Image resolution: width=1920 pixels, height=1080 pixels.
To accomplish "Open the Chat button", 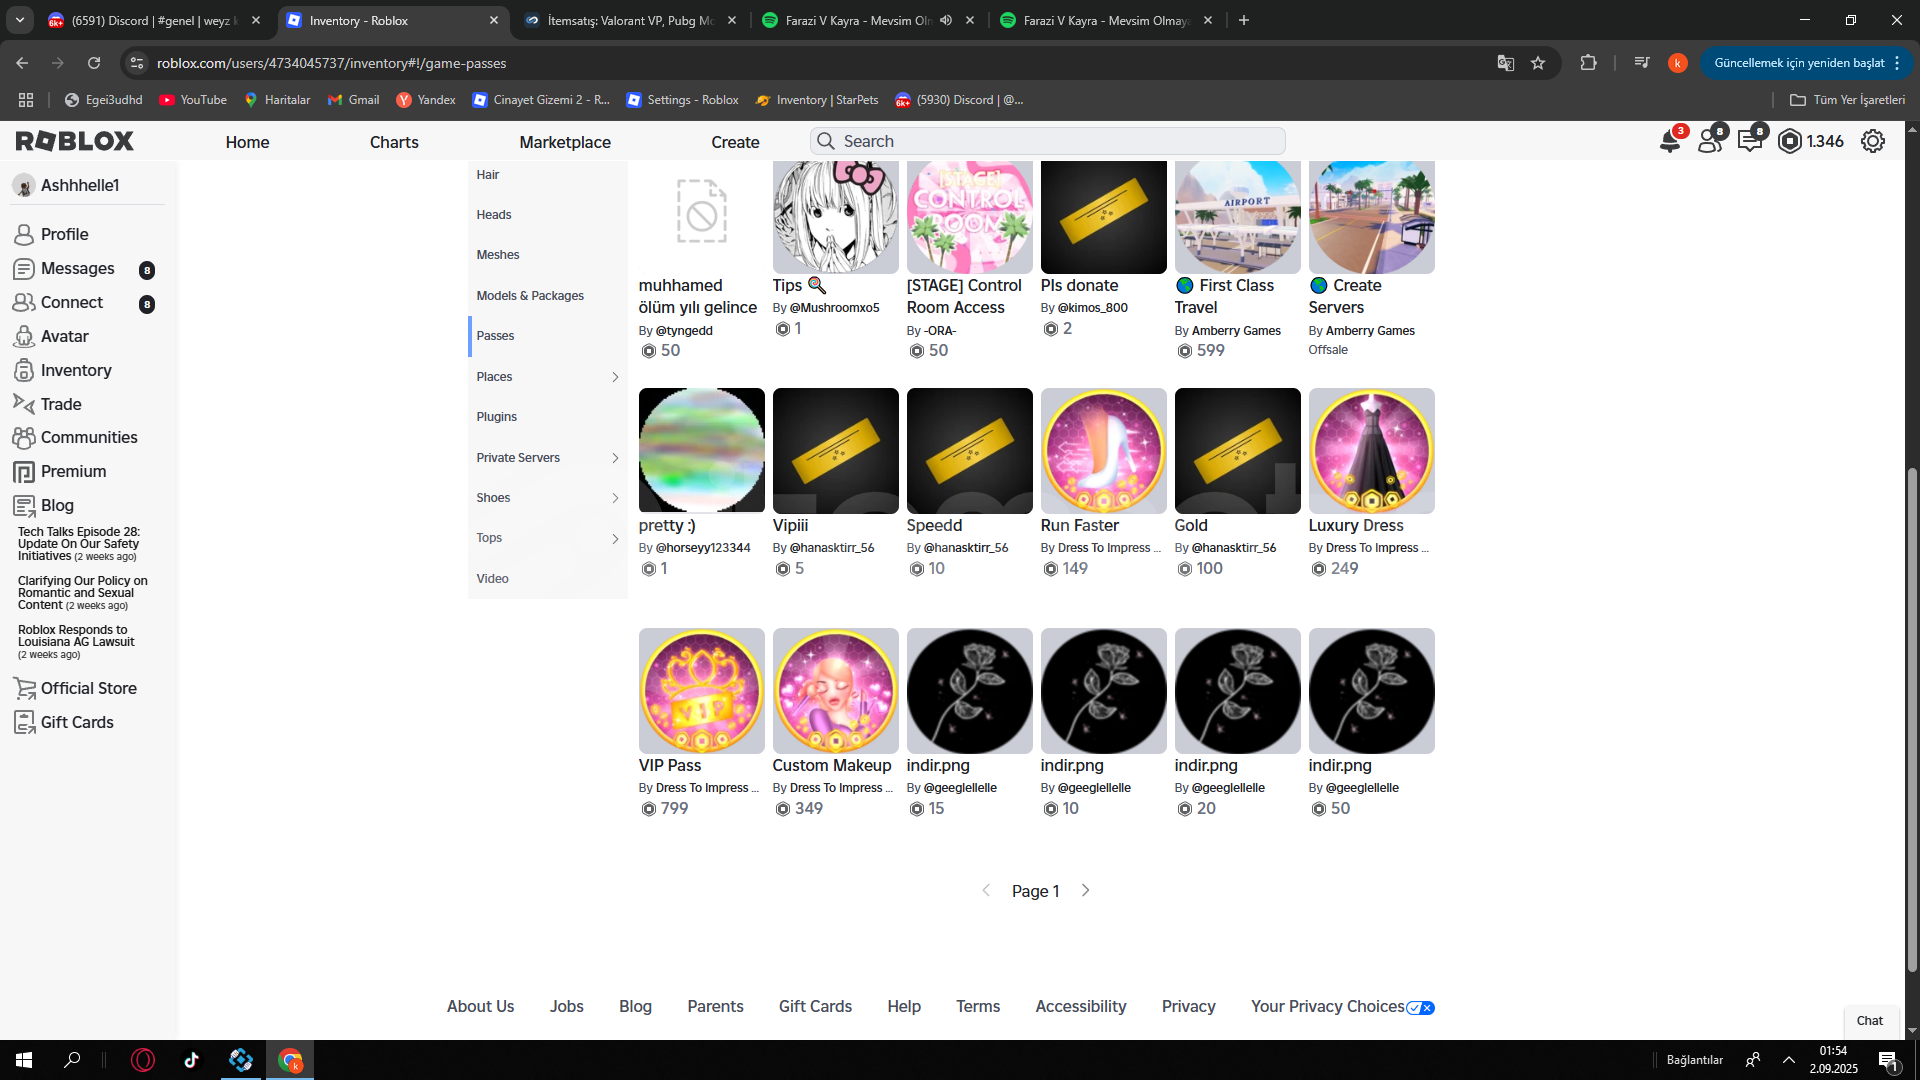I will (x=1869, y=1021).
